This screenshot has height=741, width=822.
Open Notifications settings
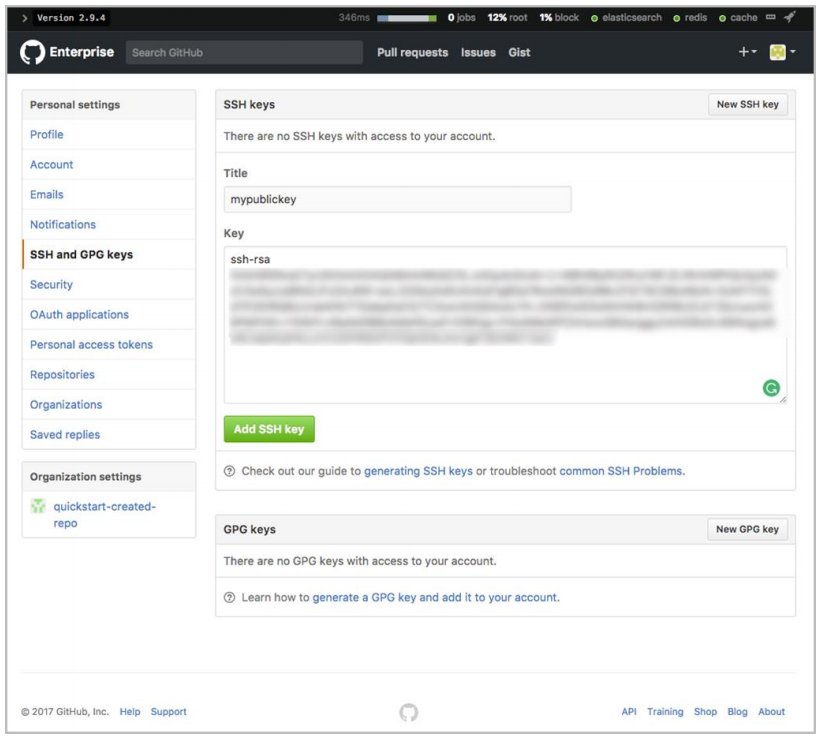pyautogui.click(x=63, y=224)
